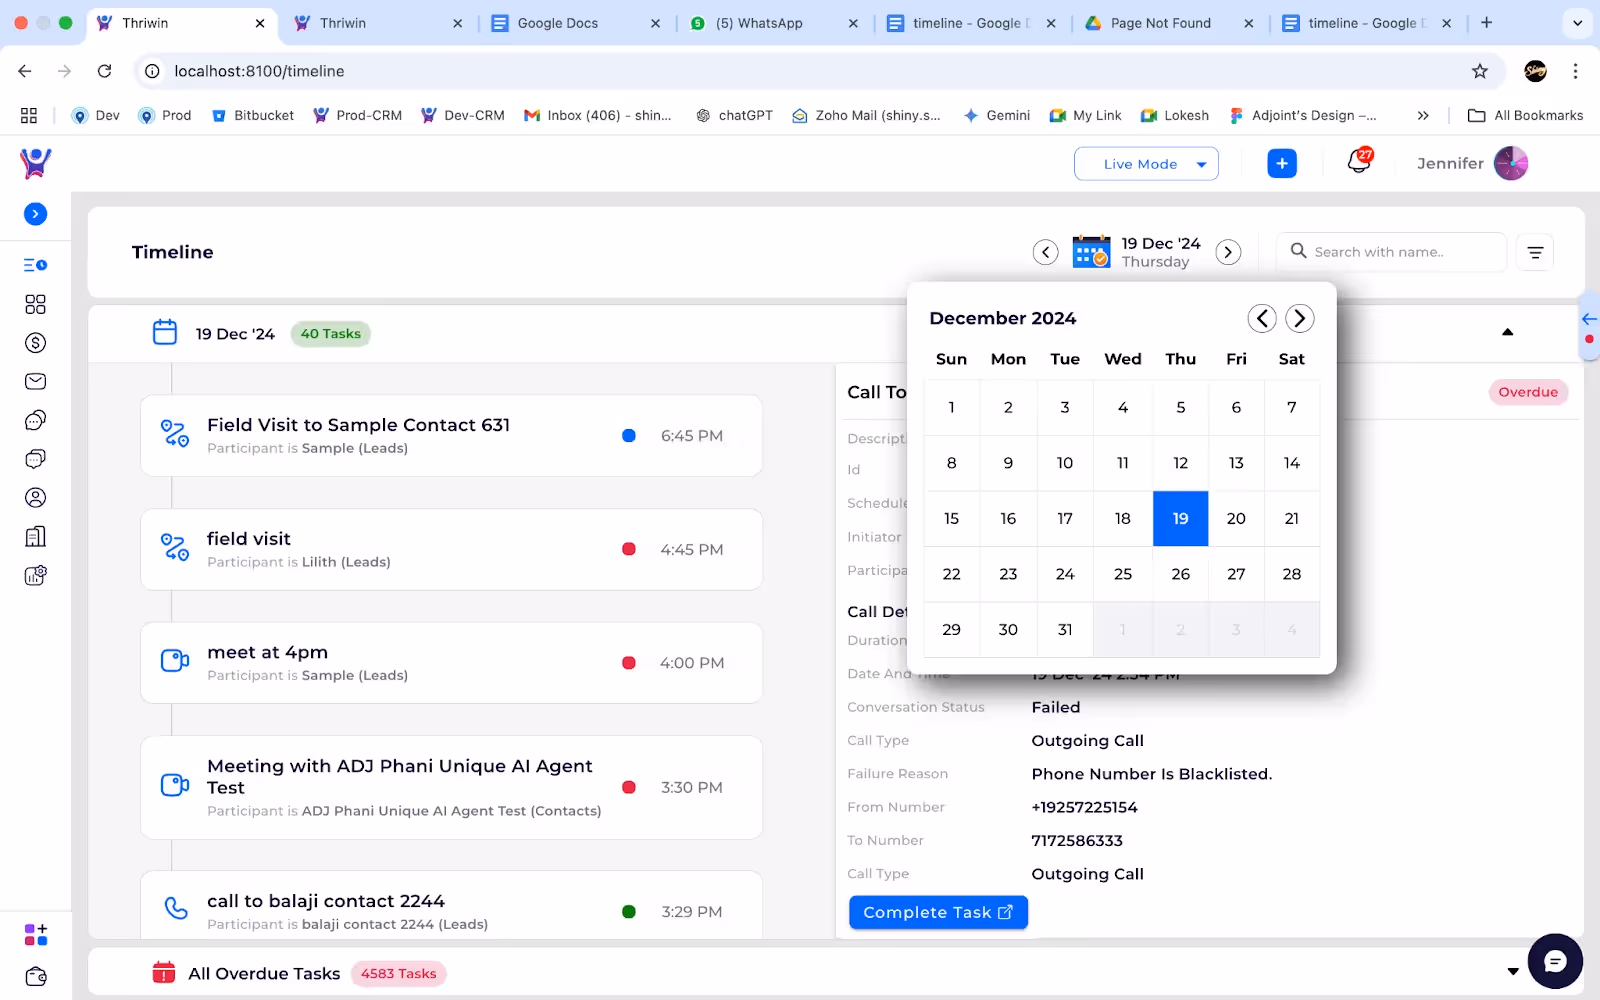Image resolution: width=1600 pixels, height=1000 pixels.
Task: Show previous month in calendar popup
Action: [1262, 318]
